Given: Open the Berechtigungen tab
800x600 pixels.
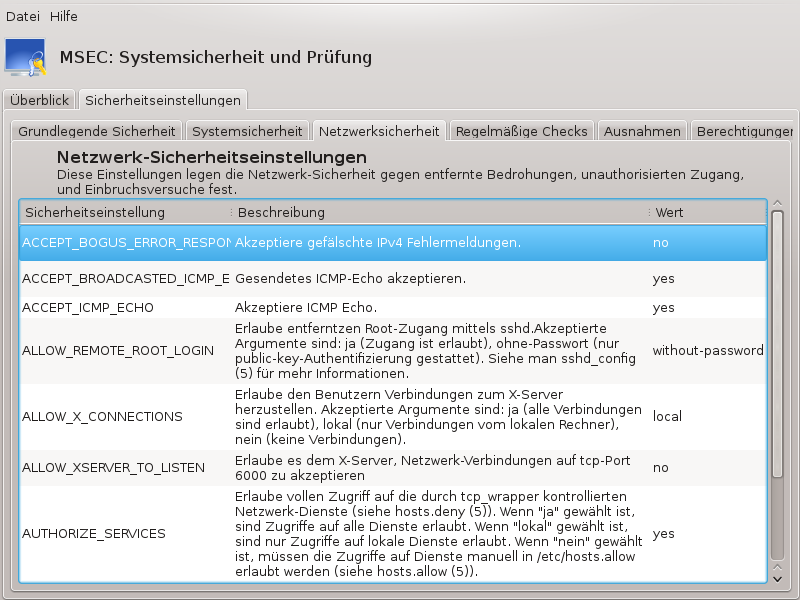Looking at the screenshot, I should 742,131.
